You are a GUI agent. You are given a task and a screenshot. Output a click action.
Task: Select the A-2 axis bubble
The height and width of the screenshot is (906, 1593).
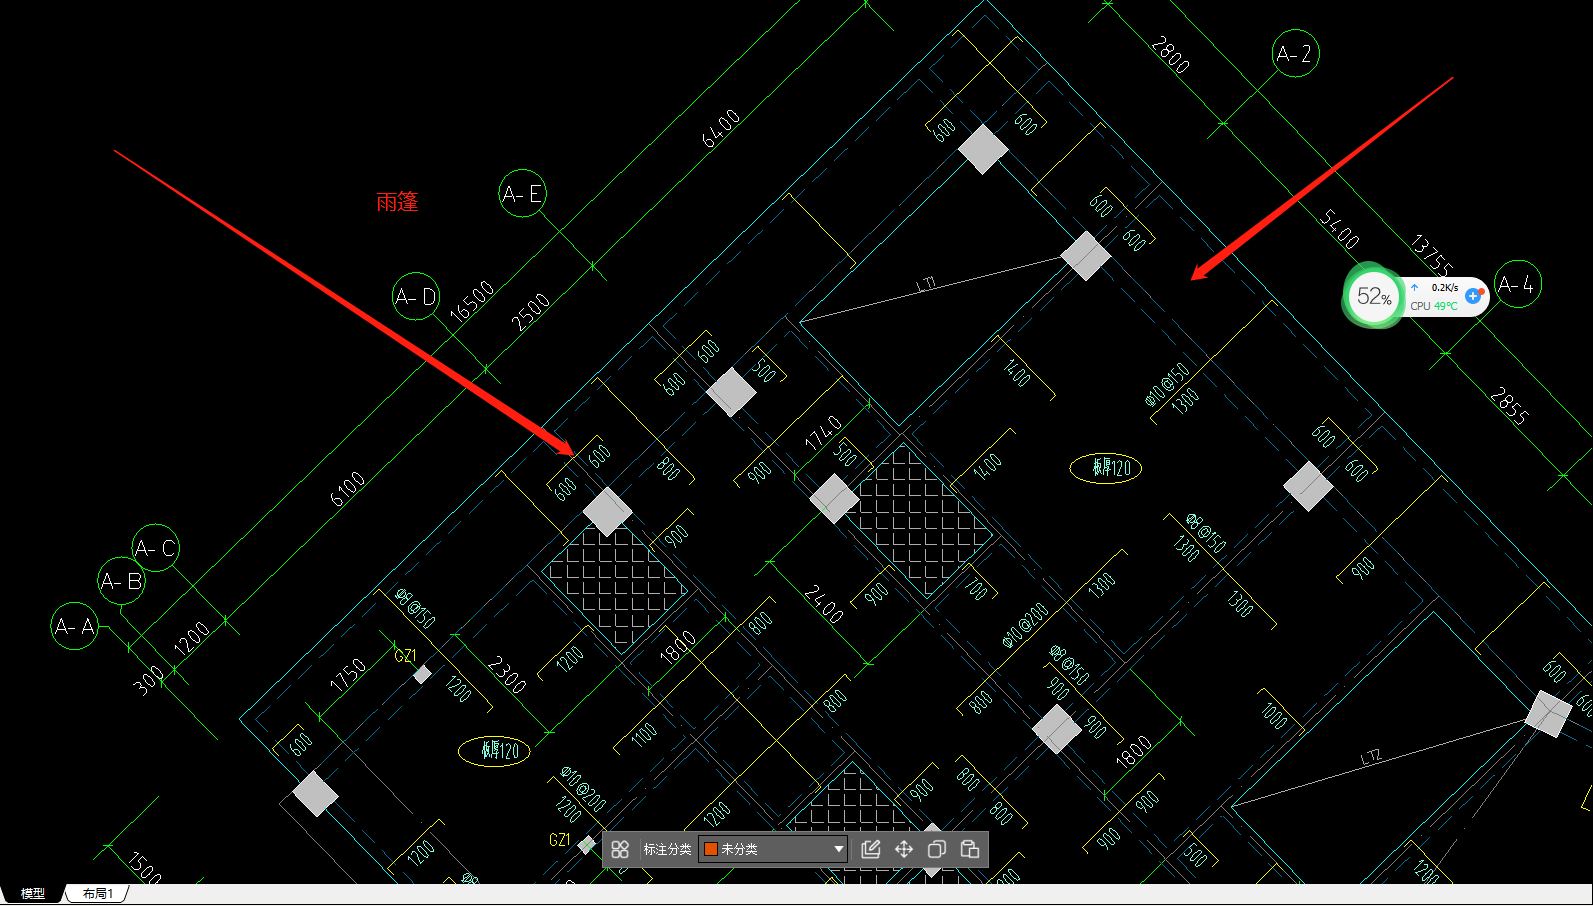pyautogui.click(x=1295, y=54)
